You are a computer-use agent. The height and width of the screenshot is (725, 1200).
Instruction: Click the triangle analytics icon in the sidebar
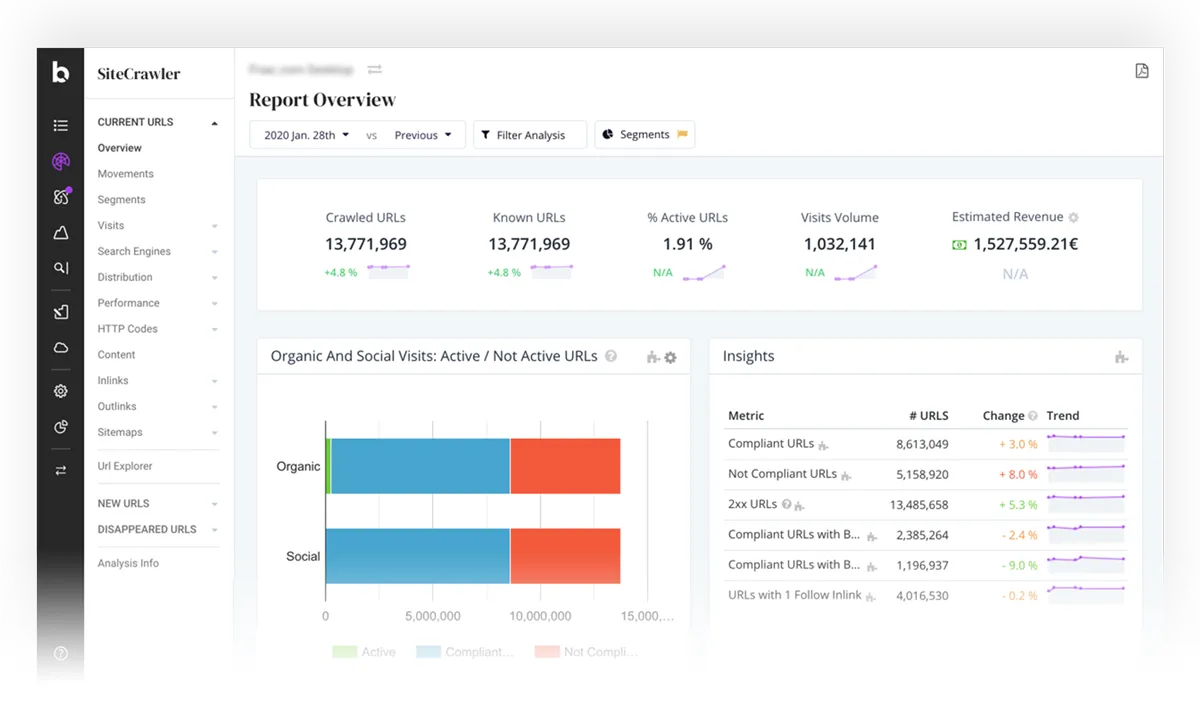[61, 233]
